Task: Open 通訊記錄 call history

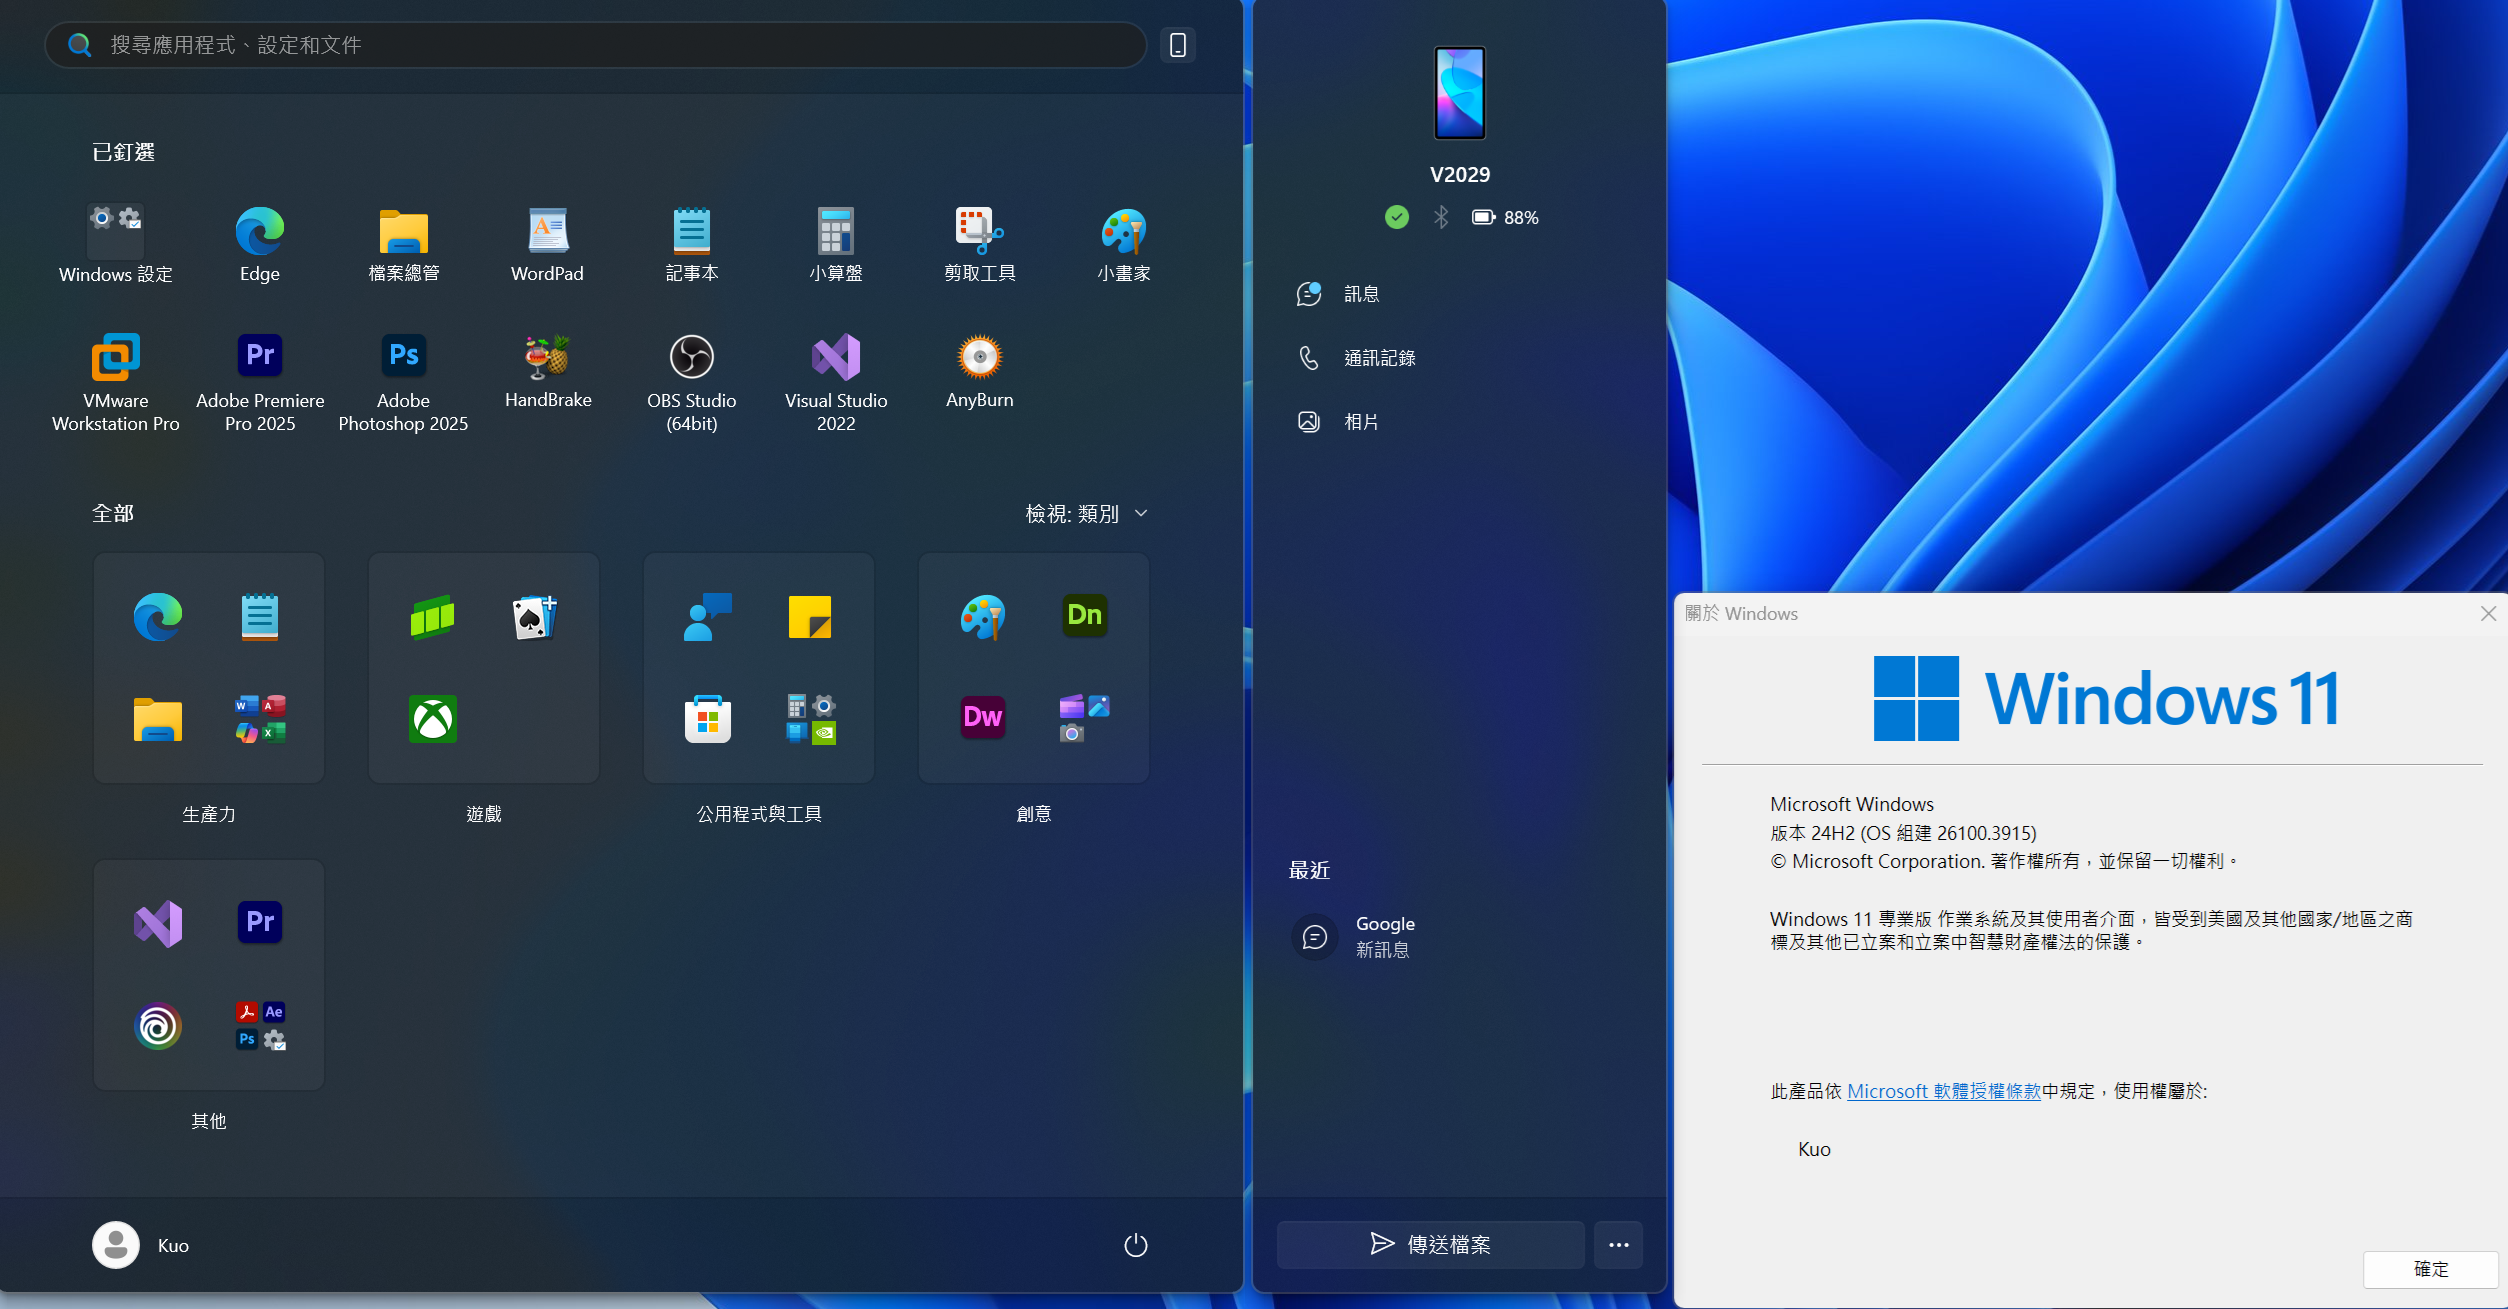Action: [x=1460, y=358]
